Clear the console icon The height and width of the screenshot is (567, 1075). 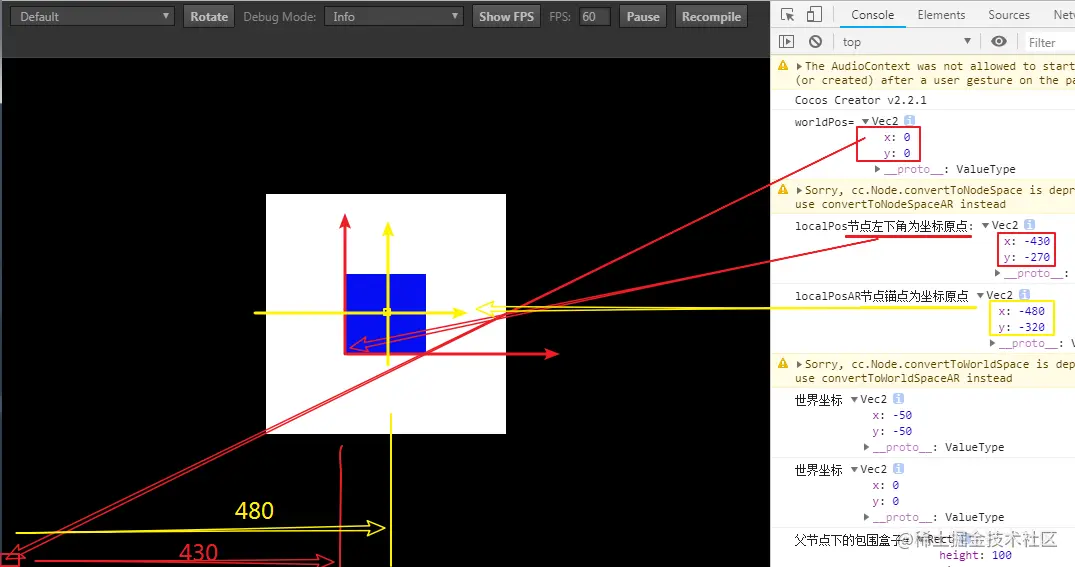pyautogui.click(x=815, y=42)
